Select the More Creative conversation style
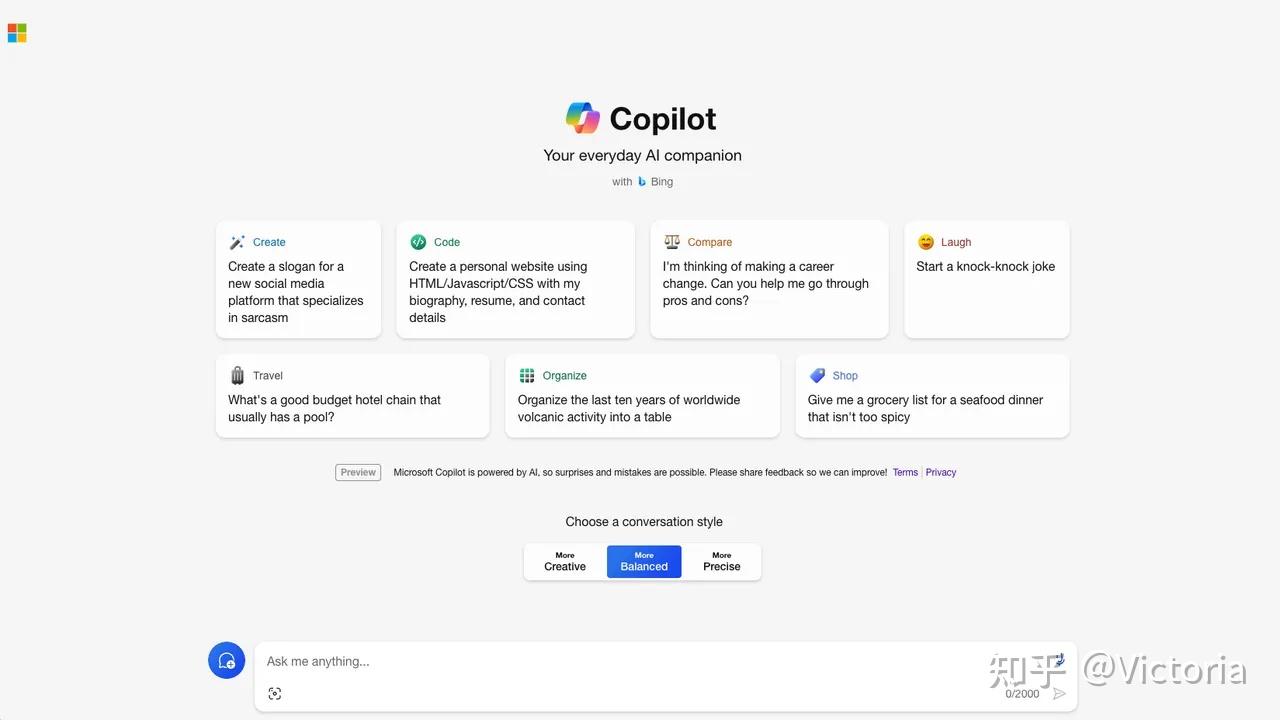The width and height of the screenshot is (1280, 720). 564,561
